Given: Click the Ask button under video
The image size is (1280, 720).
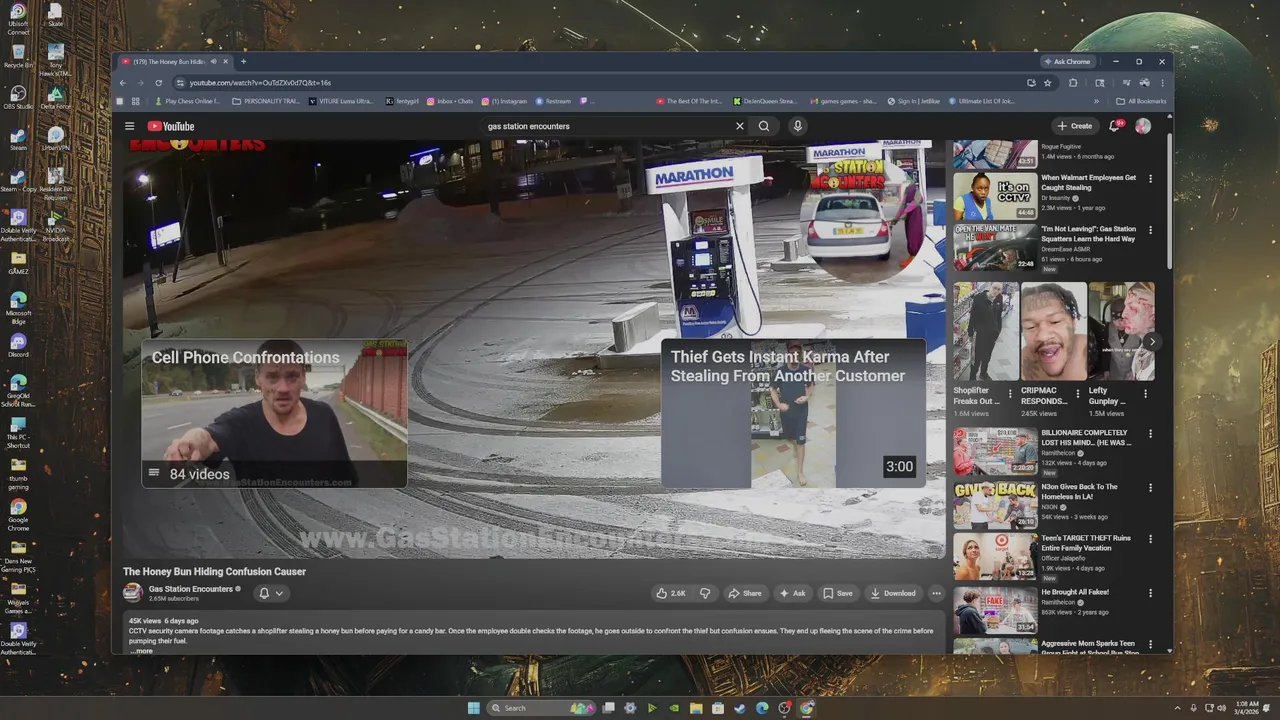Looking at the screenshot, I should [793, 593].
